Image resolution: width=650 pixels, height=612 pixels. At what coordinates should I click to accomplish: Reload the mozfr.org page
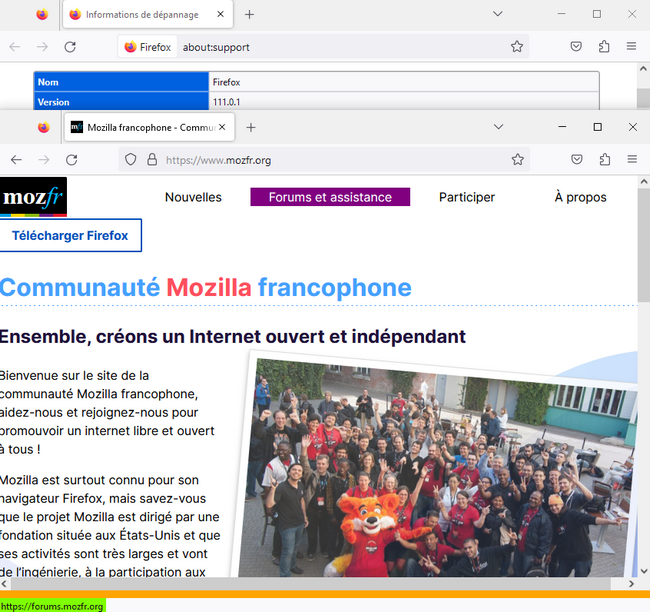click(x=72, y=160)
